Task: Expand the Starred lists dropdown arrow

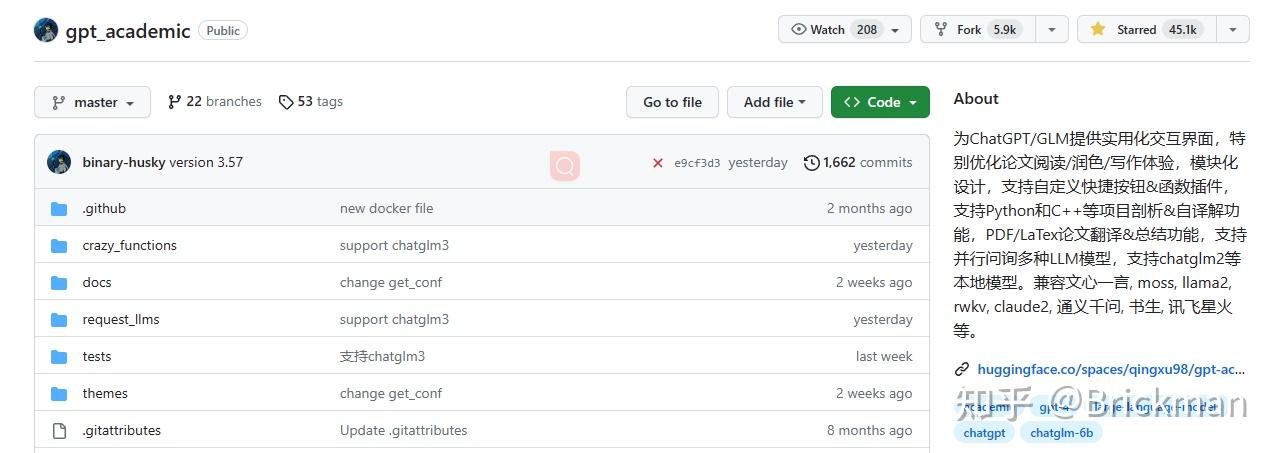Action: (1232, 30)
